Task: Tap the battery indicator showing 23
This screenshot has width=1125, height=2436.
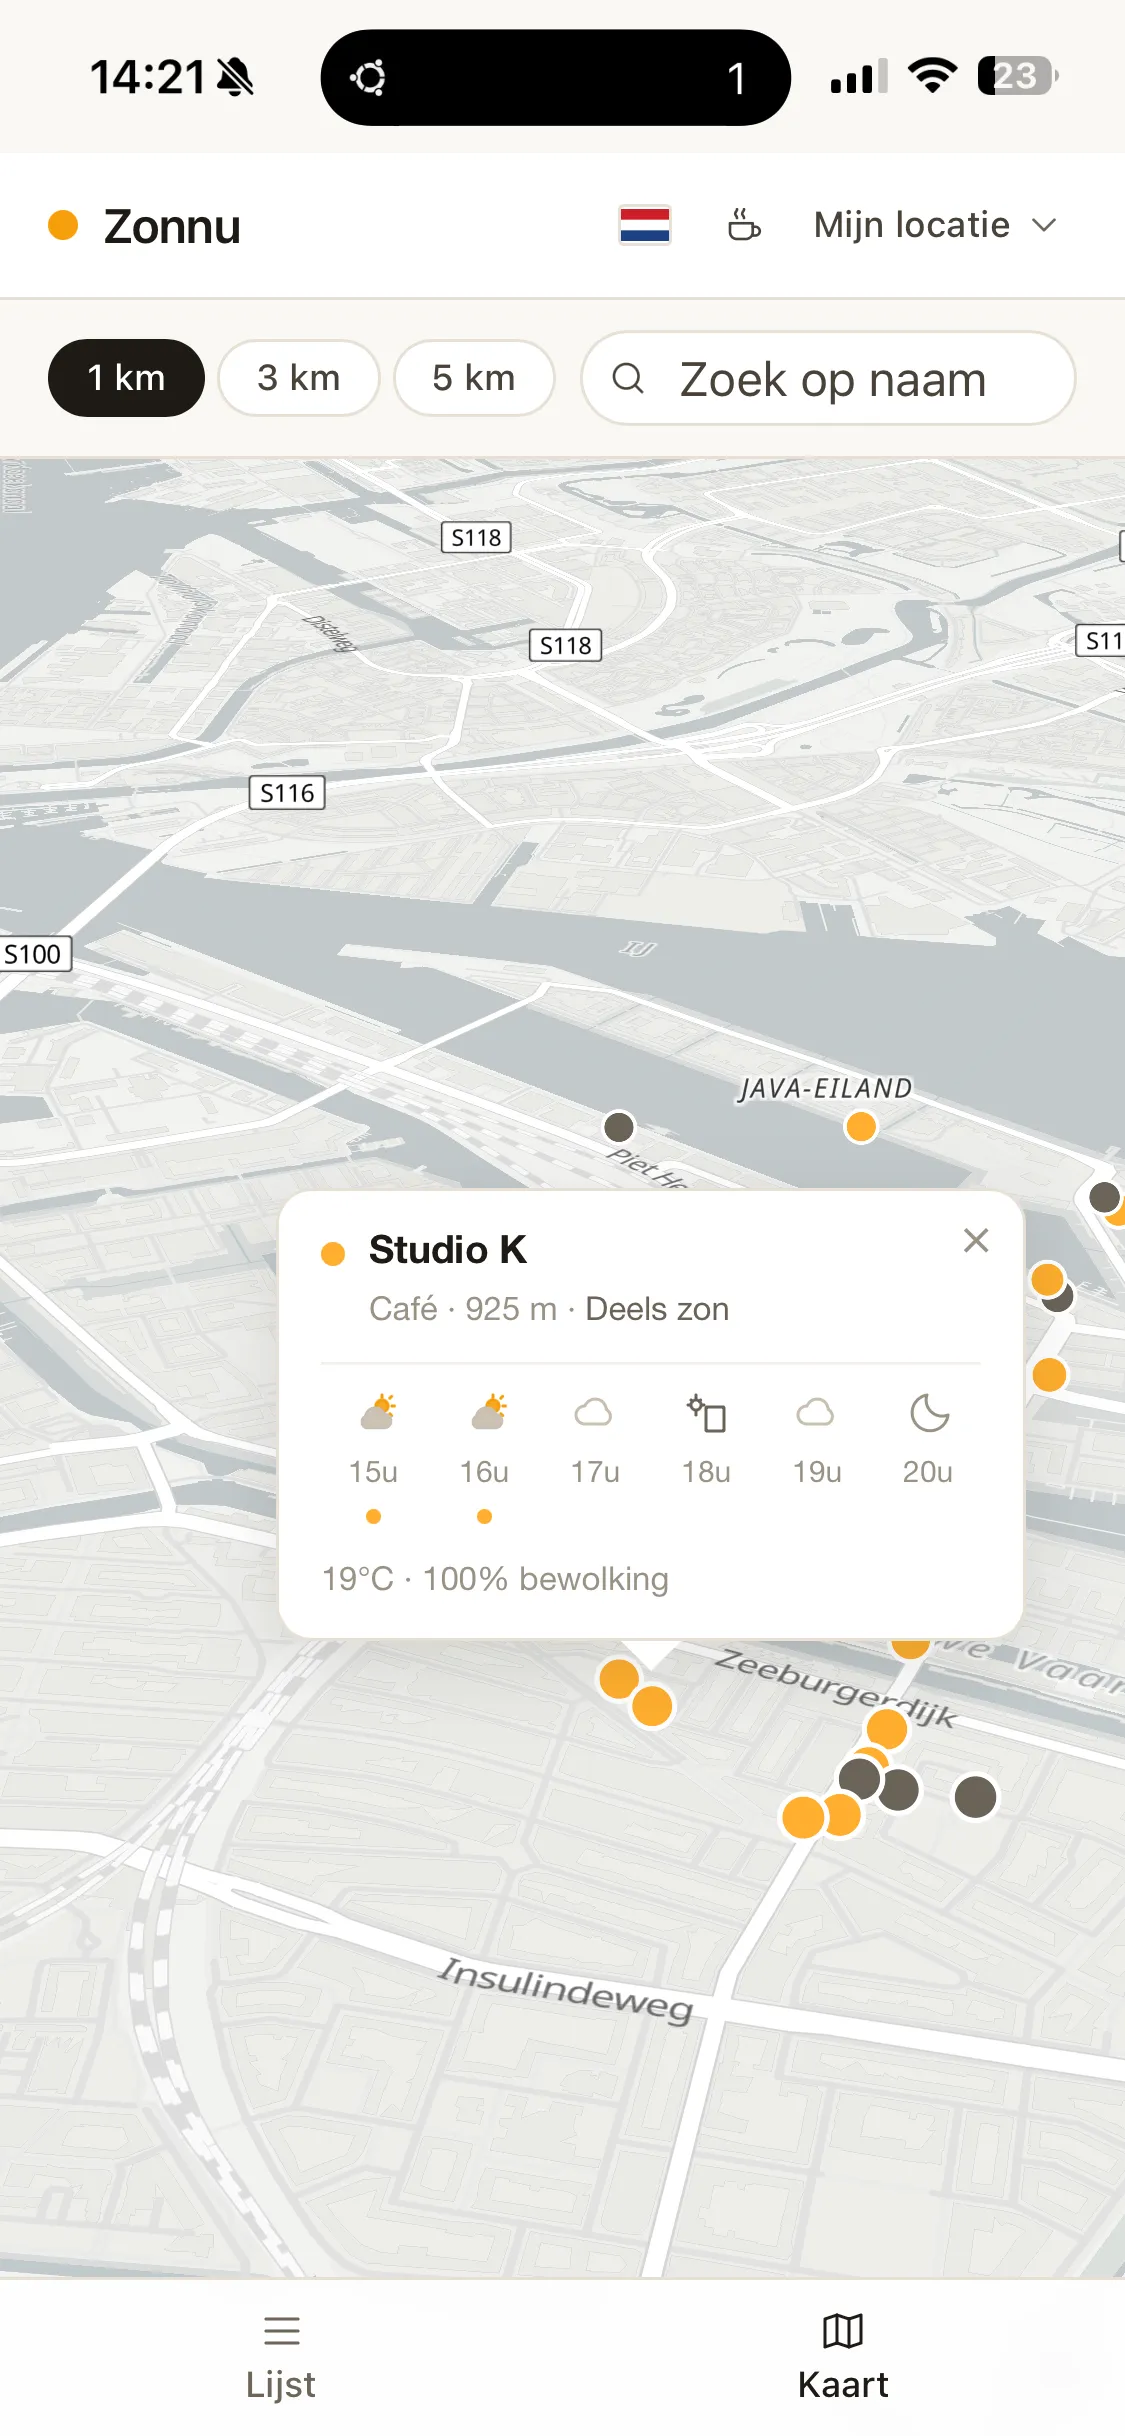Action: pyautogui.click(x=1018, y=76)
